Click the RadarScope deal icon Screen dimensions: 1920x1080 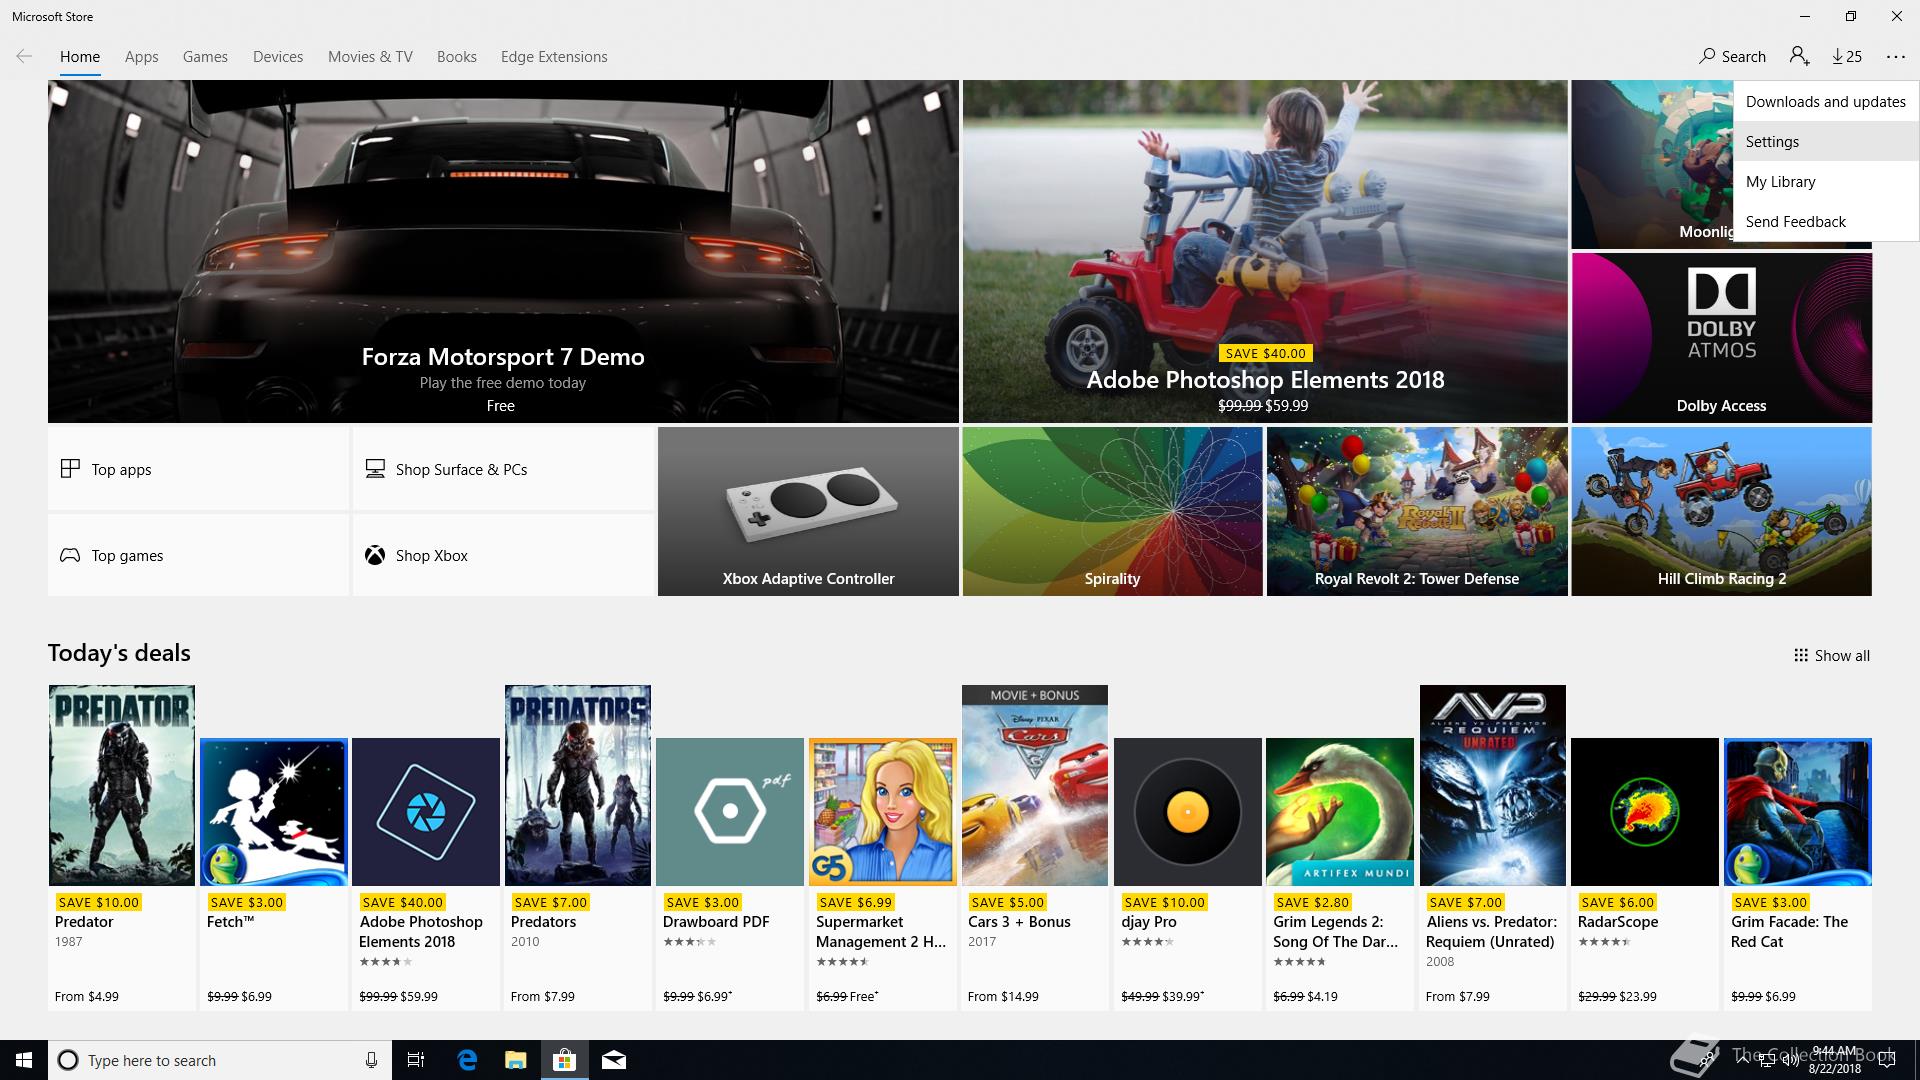[1645, 812]
